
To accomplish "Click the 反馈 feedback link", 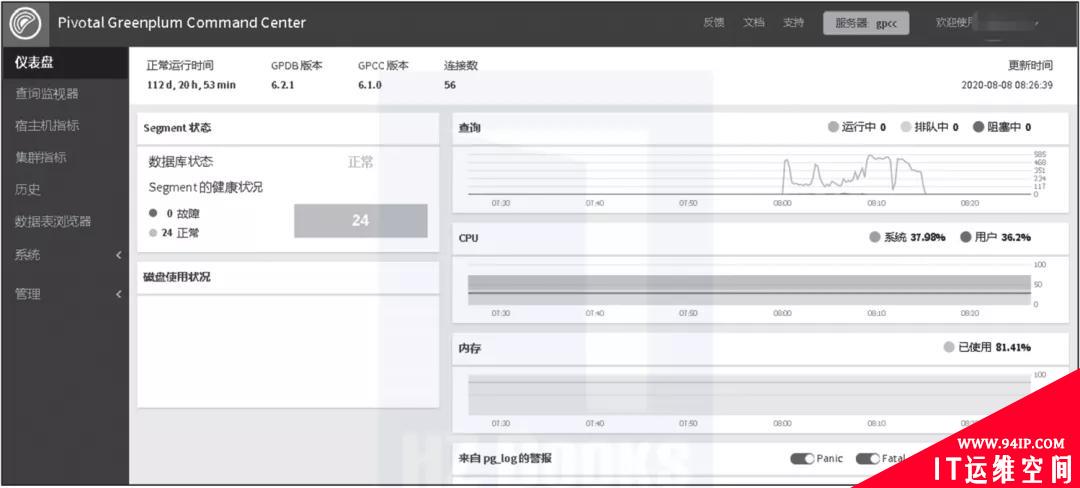I will click(x=714, y=23).
